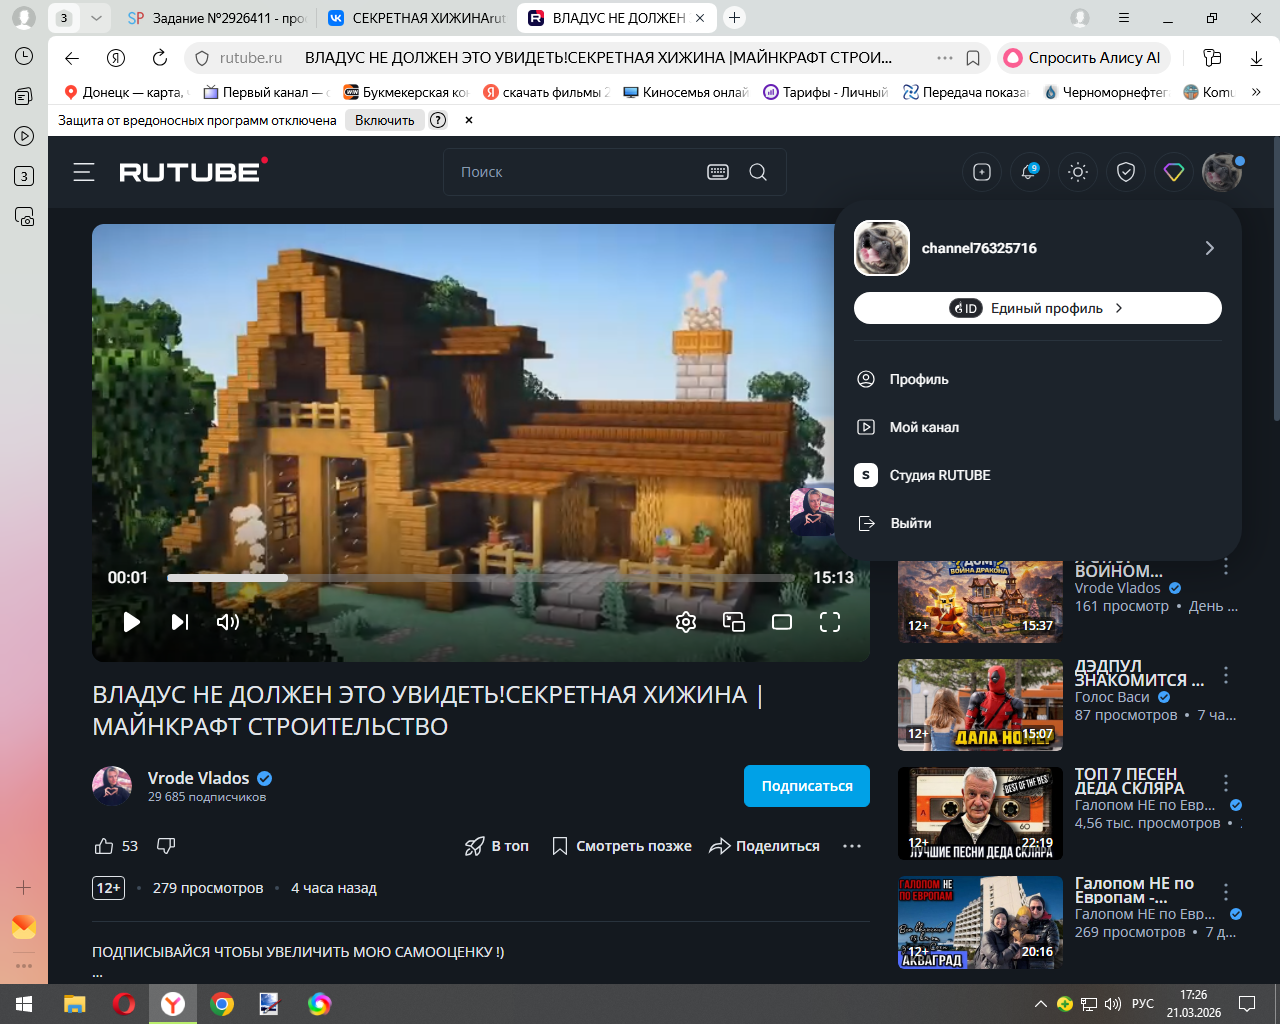Open address bar three-dot options
Screen dimensions: 1280x1024
pyautogui.click(x=945, y=58)
